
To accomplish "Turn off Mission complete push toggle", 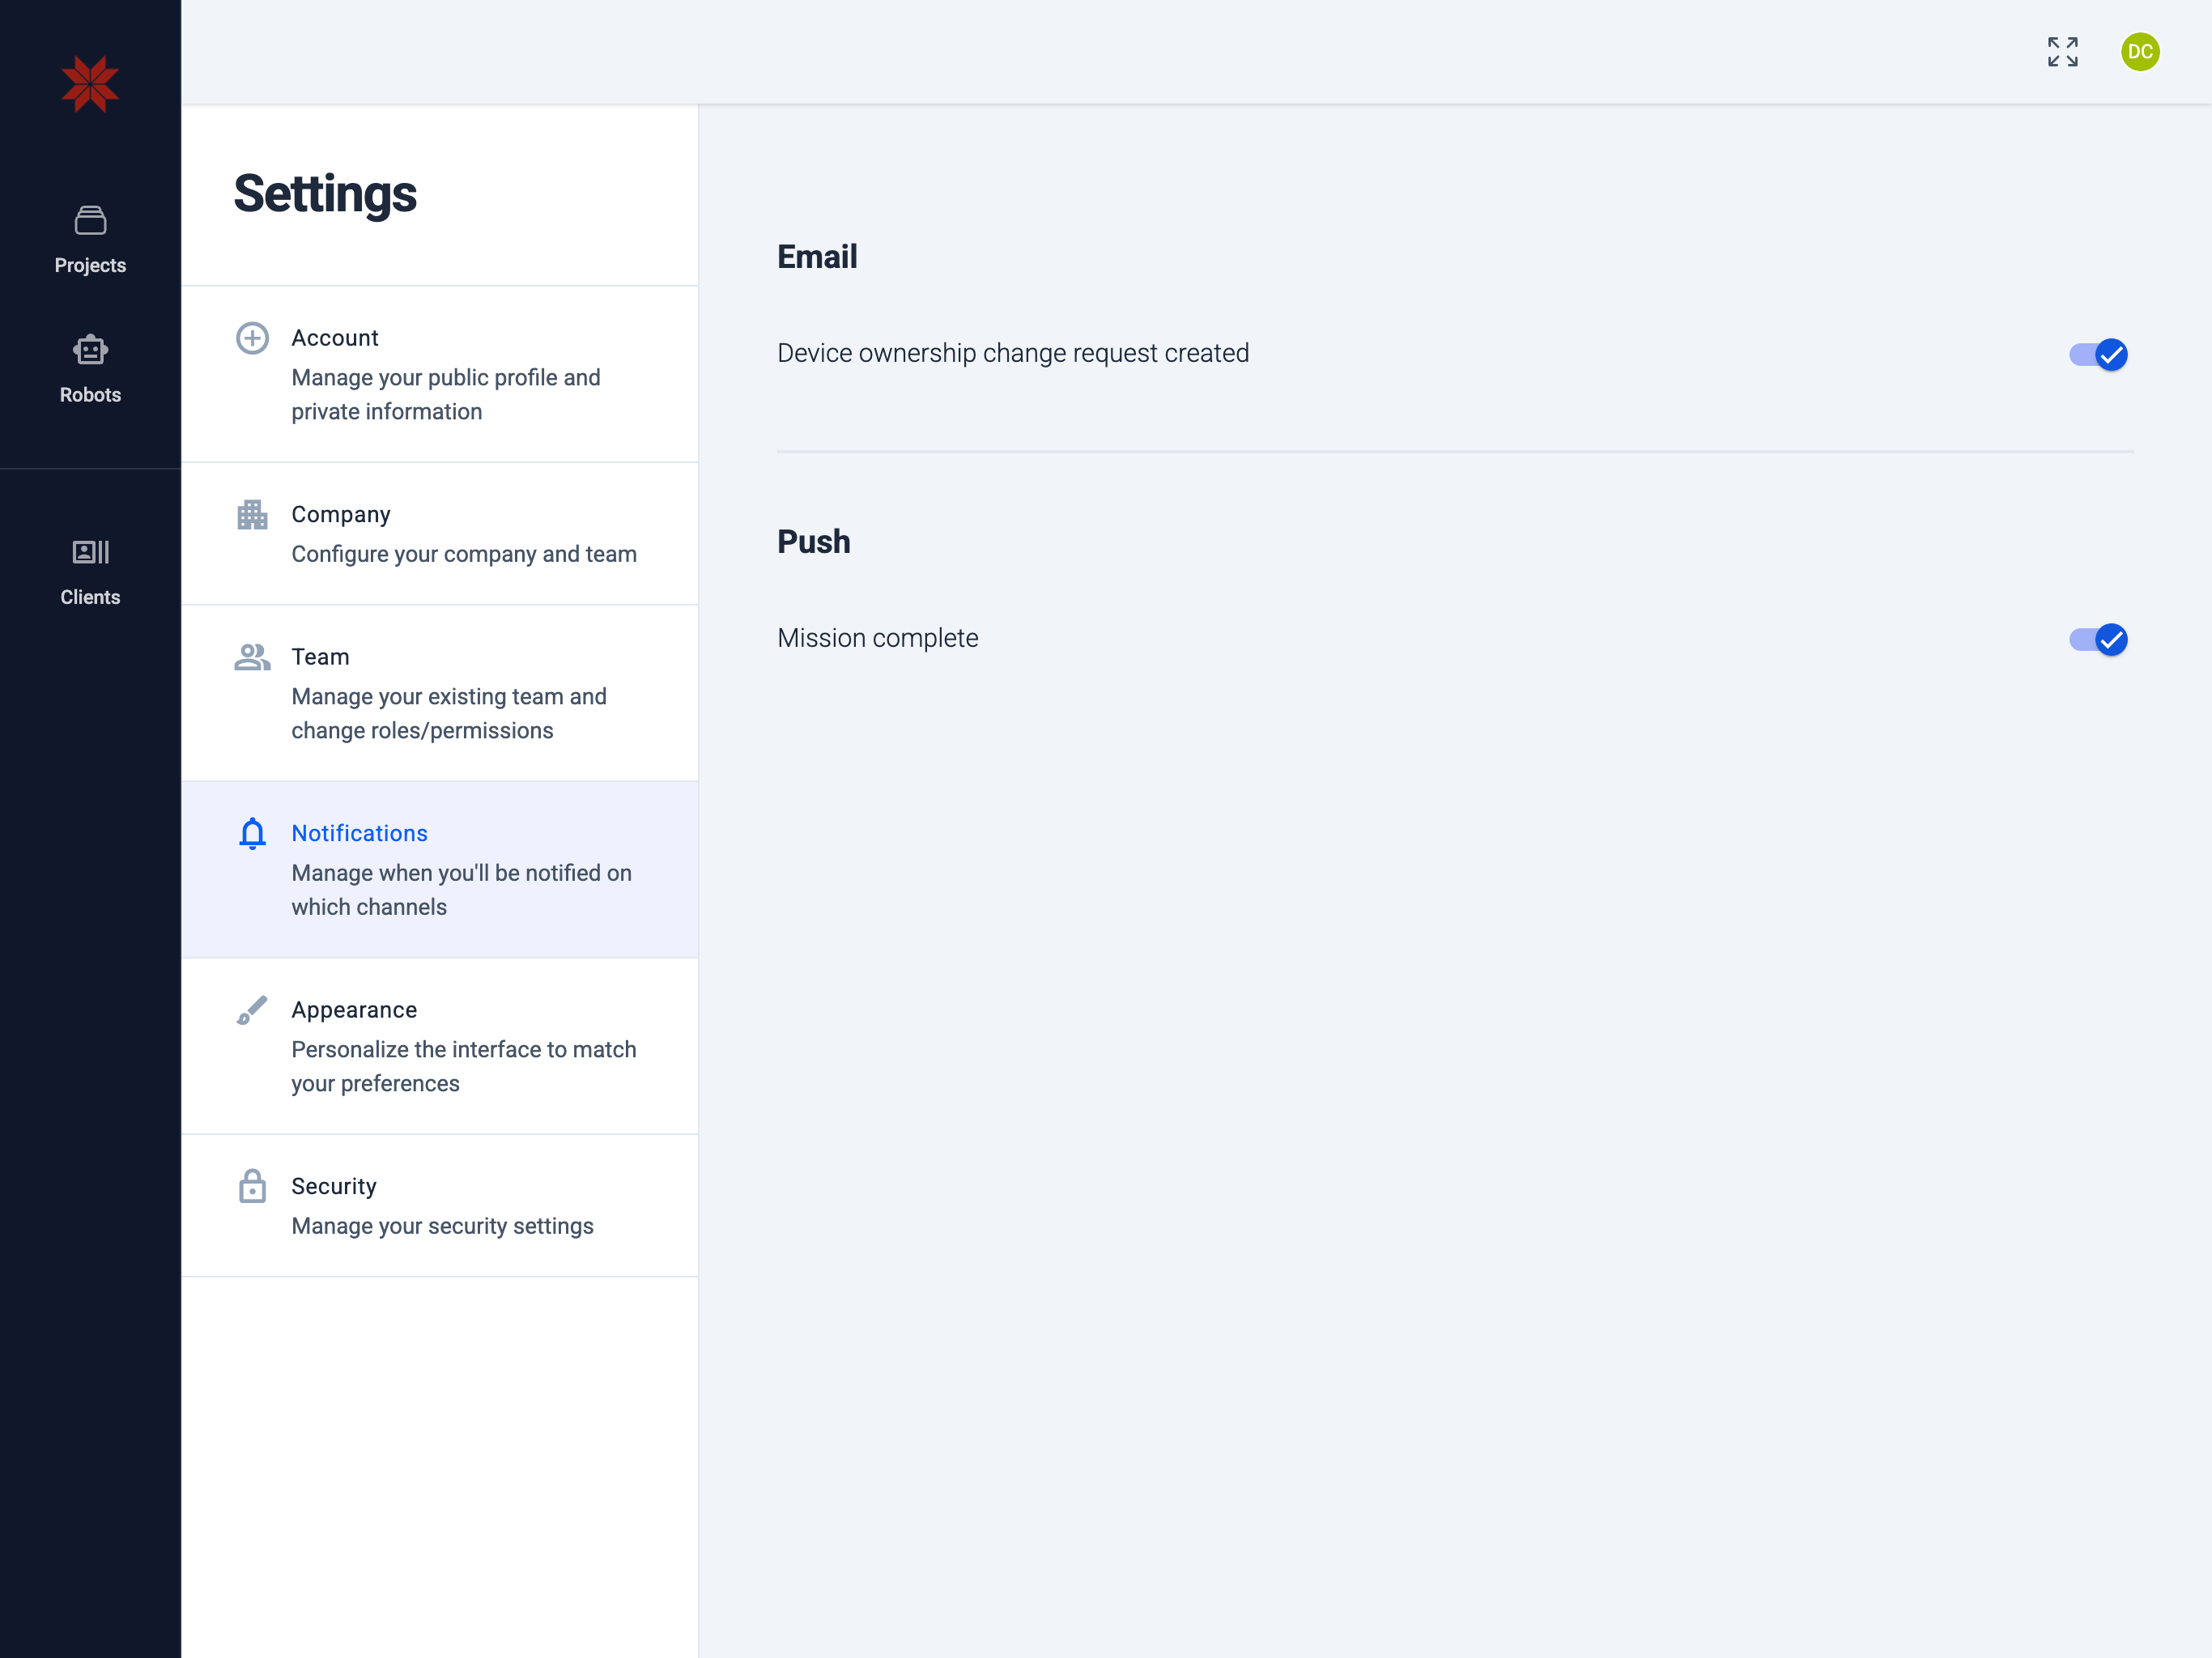I will click(2098, 640).
